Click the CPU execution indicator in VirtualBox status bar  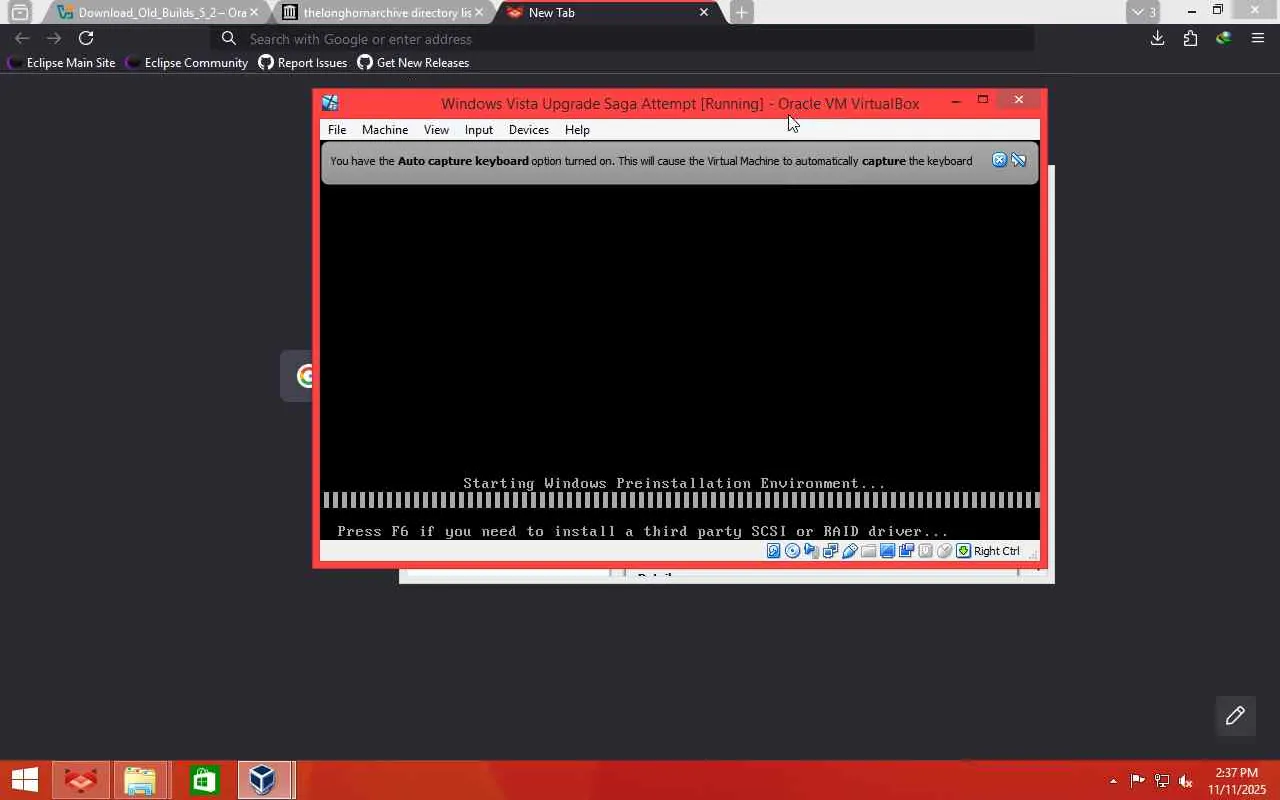pos(925,551)
